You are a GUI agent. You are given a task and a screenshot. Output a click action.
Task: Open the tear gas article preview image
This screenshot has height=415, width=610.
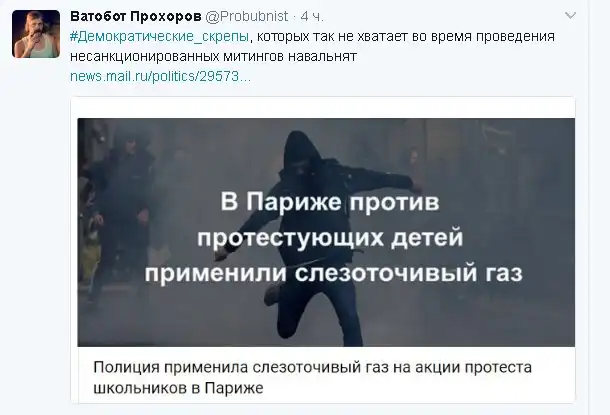[x=326, y=232]
